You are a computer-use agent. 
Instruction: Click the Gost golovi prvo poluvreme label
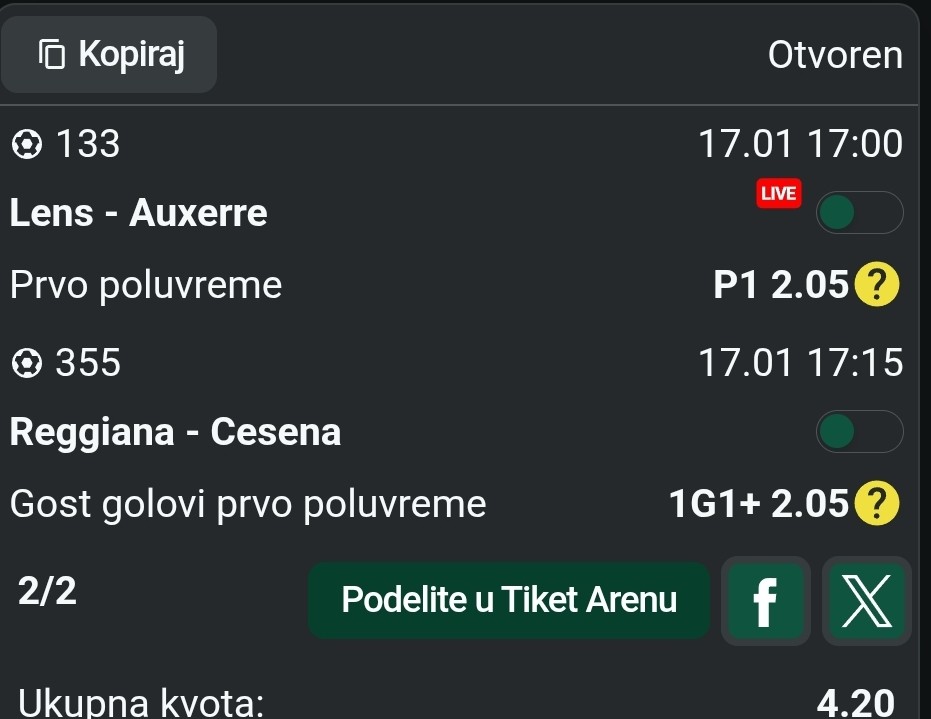click(x=248, y=505)
